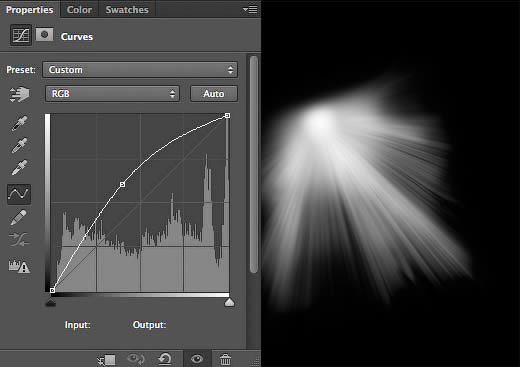Click the Properties panel vertical scrollbar
The image size is (520, 367).
[254, 164]
